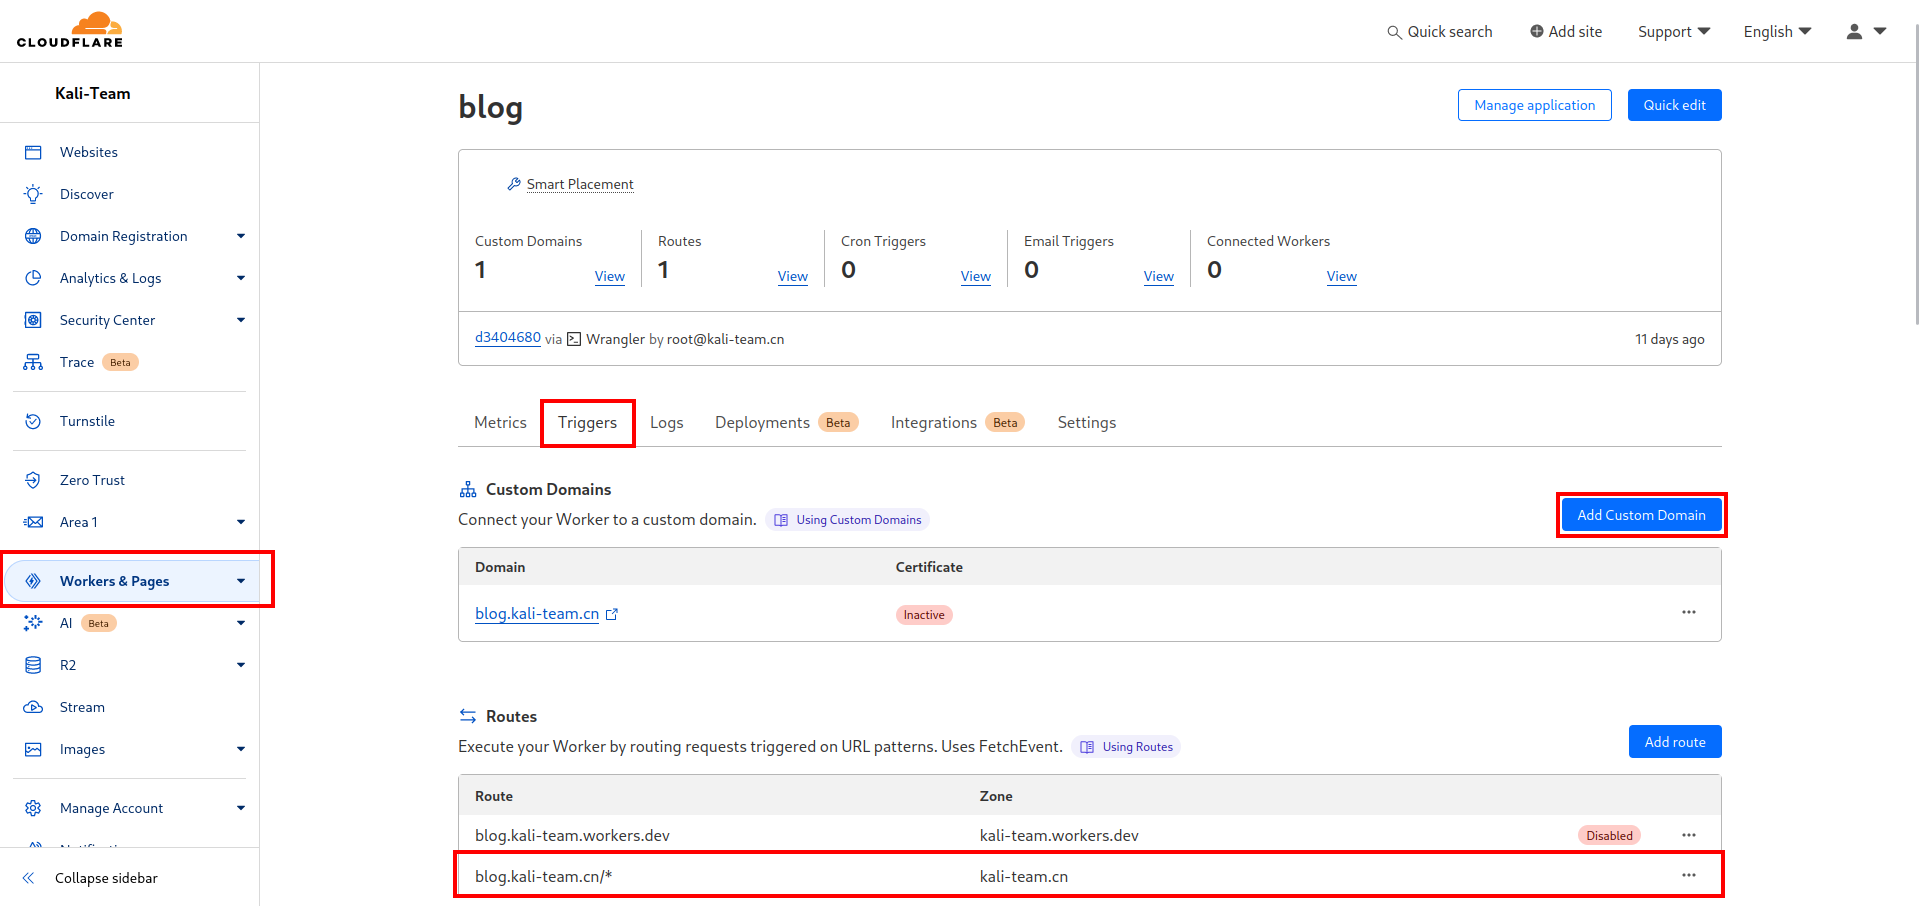Expand the Images menu arrow
This screenshot has height=906, width=1919.
click(241, 749)
